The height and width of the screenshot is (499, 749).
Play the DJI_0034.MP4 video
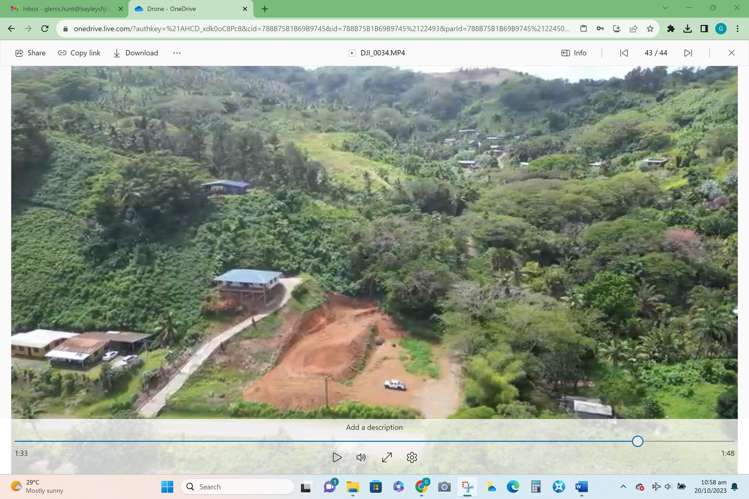point(337,457)
